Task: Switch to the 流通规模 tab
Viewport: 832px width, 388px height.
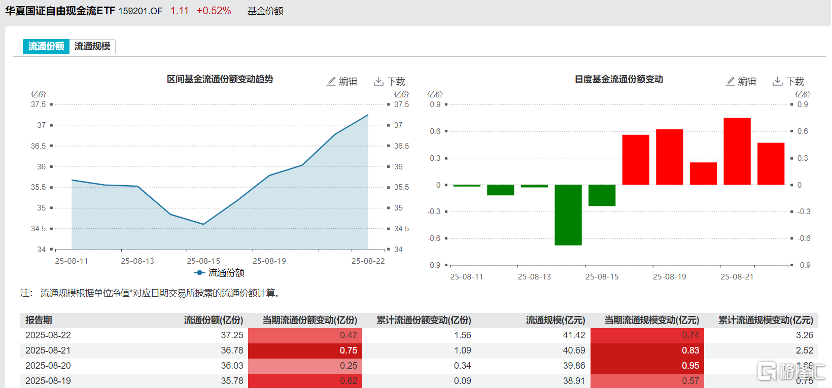Action: coord(92,46)
